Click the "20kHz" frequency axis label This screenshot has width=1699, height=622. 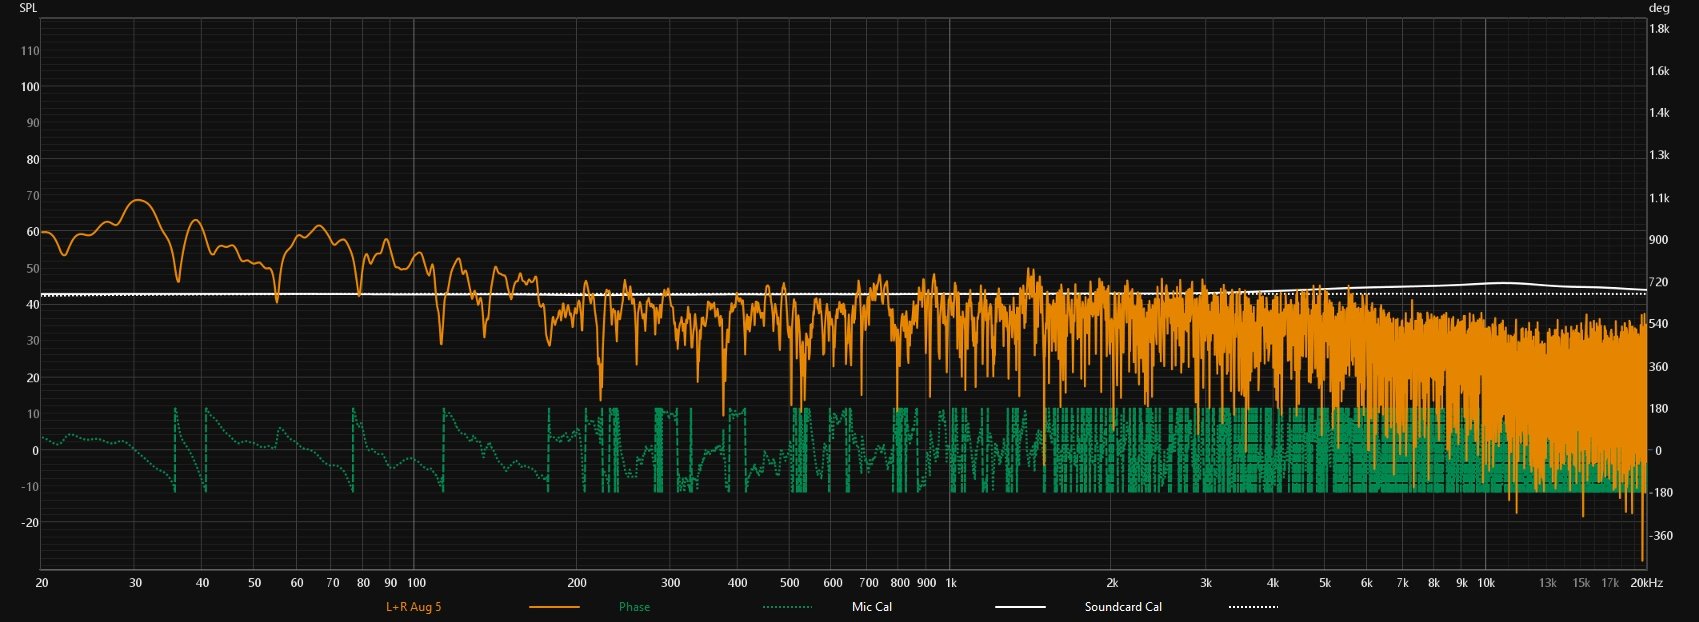tap(1647, 583)
